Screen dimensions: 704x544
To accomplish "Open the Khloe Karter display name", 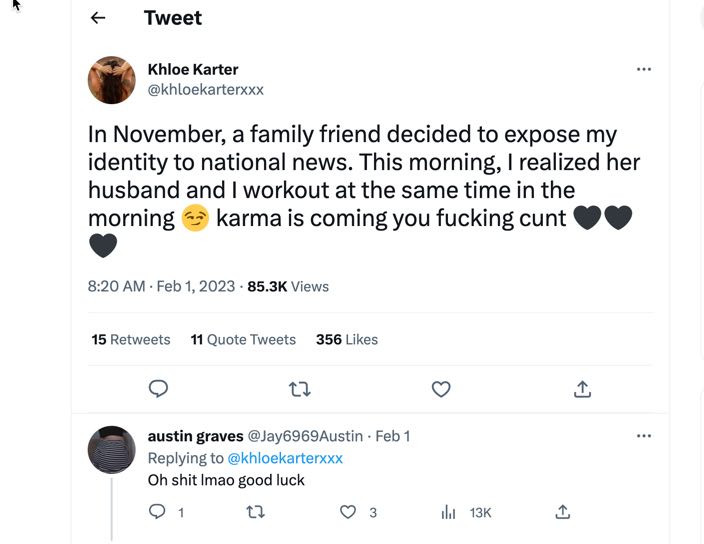I will (193, 69).
